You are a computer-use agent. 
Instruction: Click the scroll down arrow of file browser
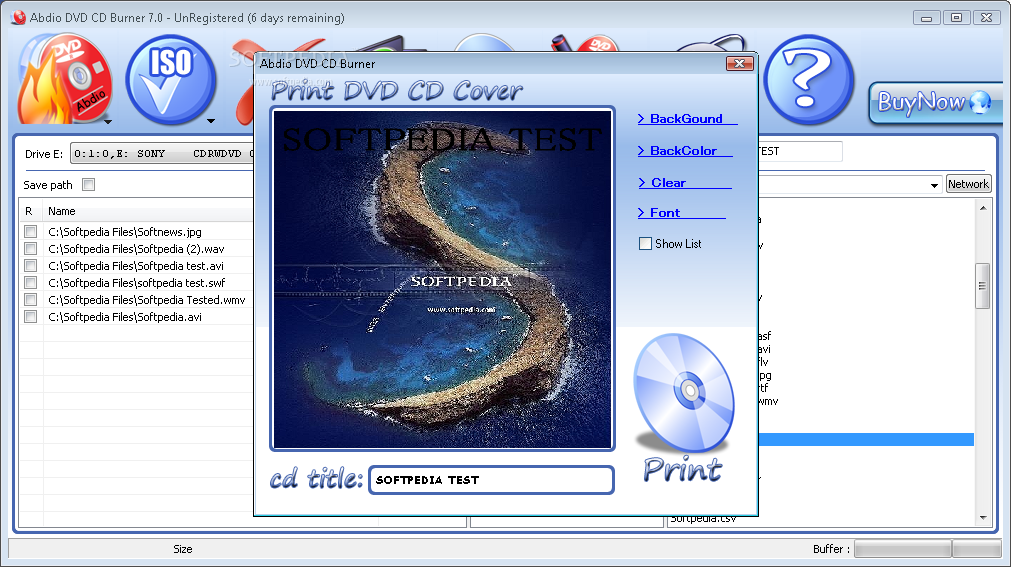pyautogui.click(x=983, y=517)
